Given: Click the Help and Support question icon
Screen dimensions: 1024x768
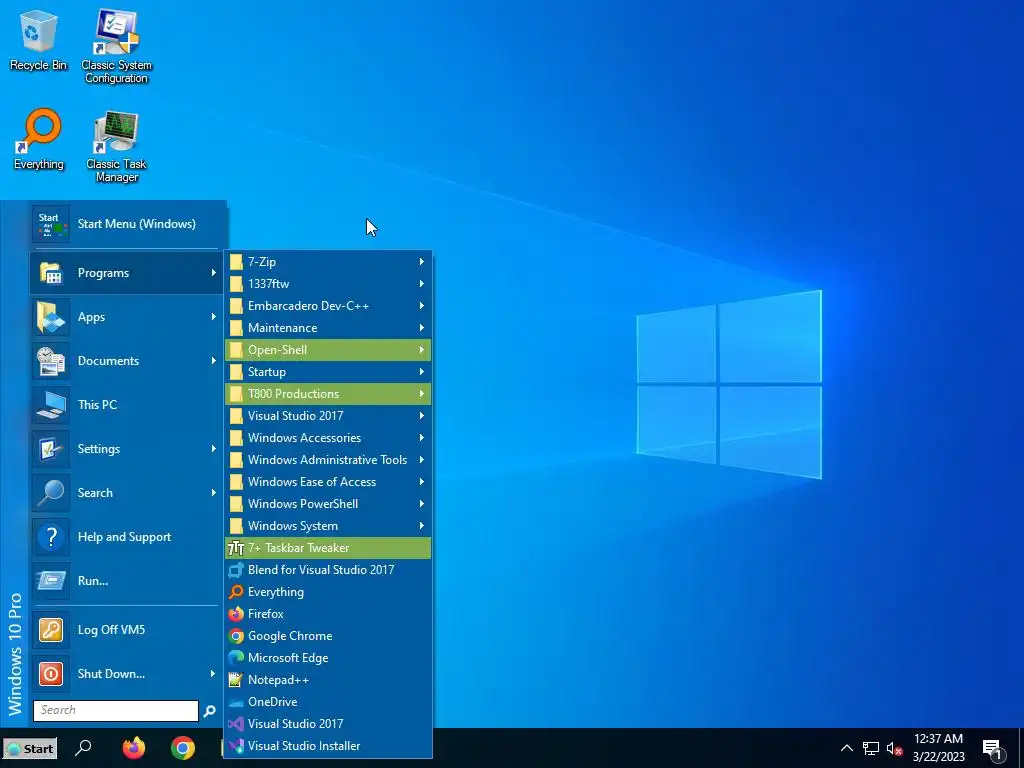Looking at the screenshot, I should click(x=51, y=537).
